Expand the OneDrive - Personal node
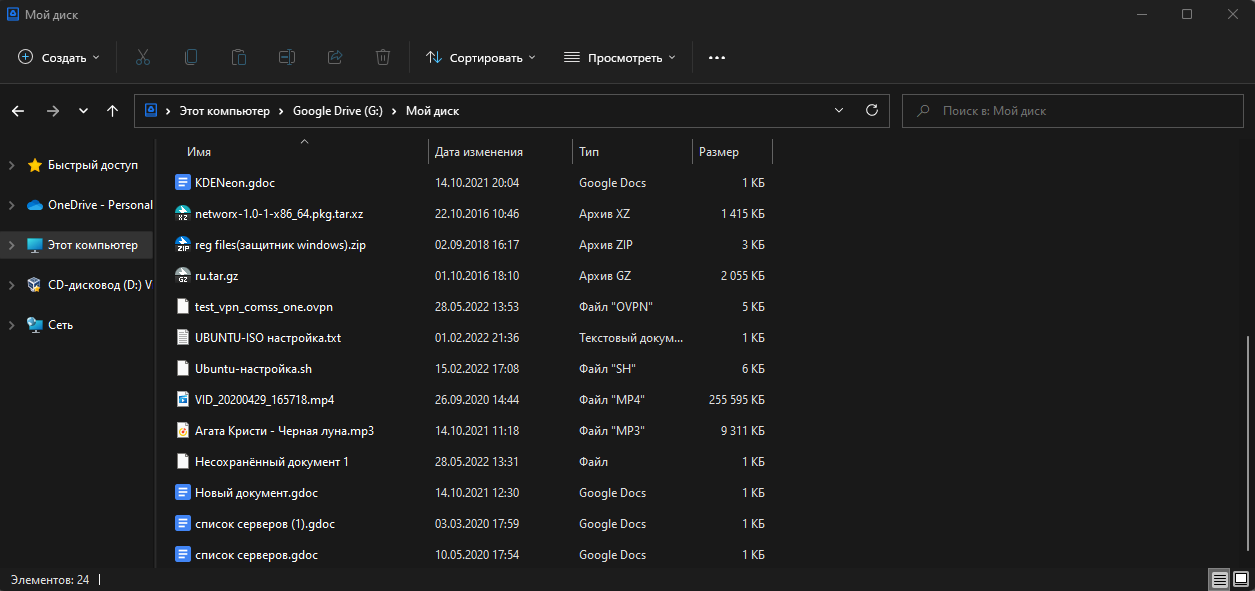Screen dimensions: 1255x591 tap(11, 205)
